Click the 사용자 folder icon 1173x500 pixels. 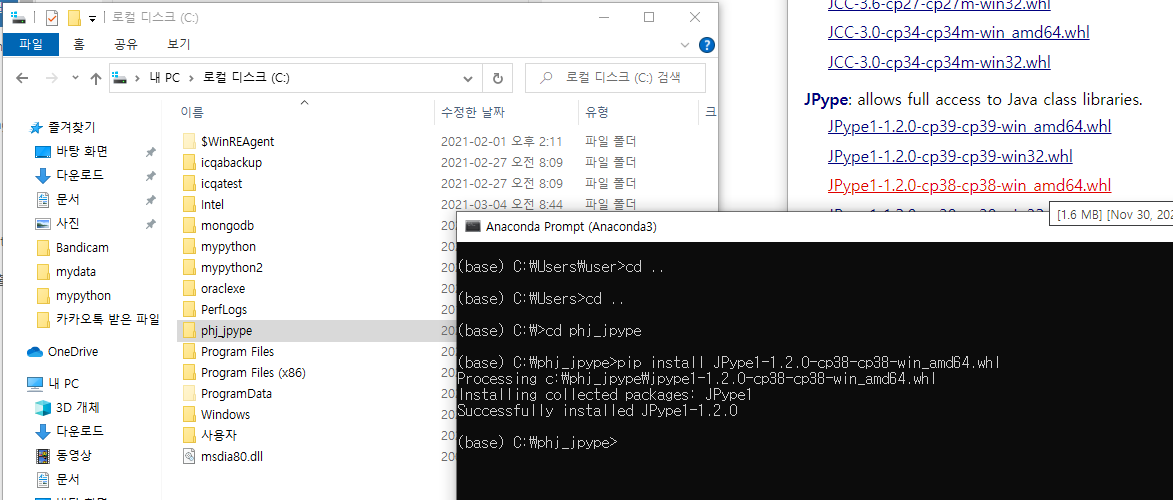(x=189, y=435)
